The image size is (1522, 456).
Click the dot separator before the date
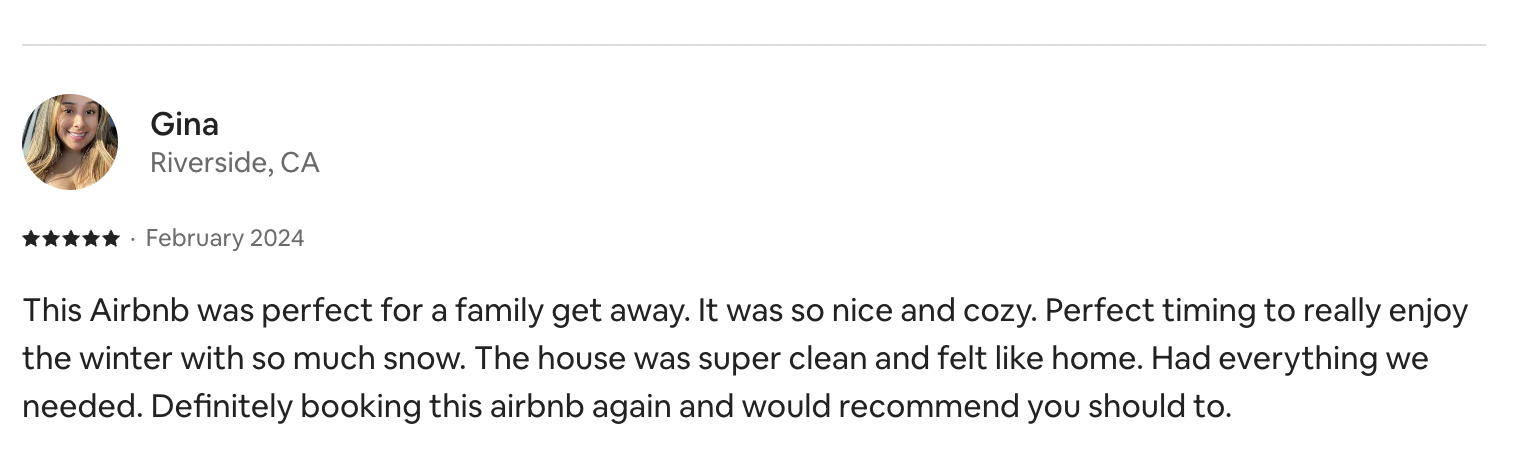point(133,239)
